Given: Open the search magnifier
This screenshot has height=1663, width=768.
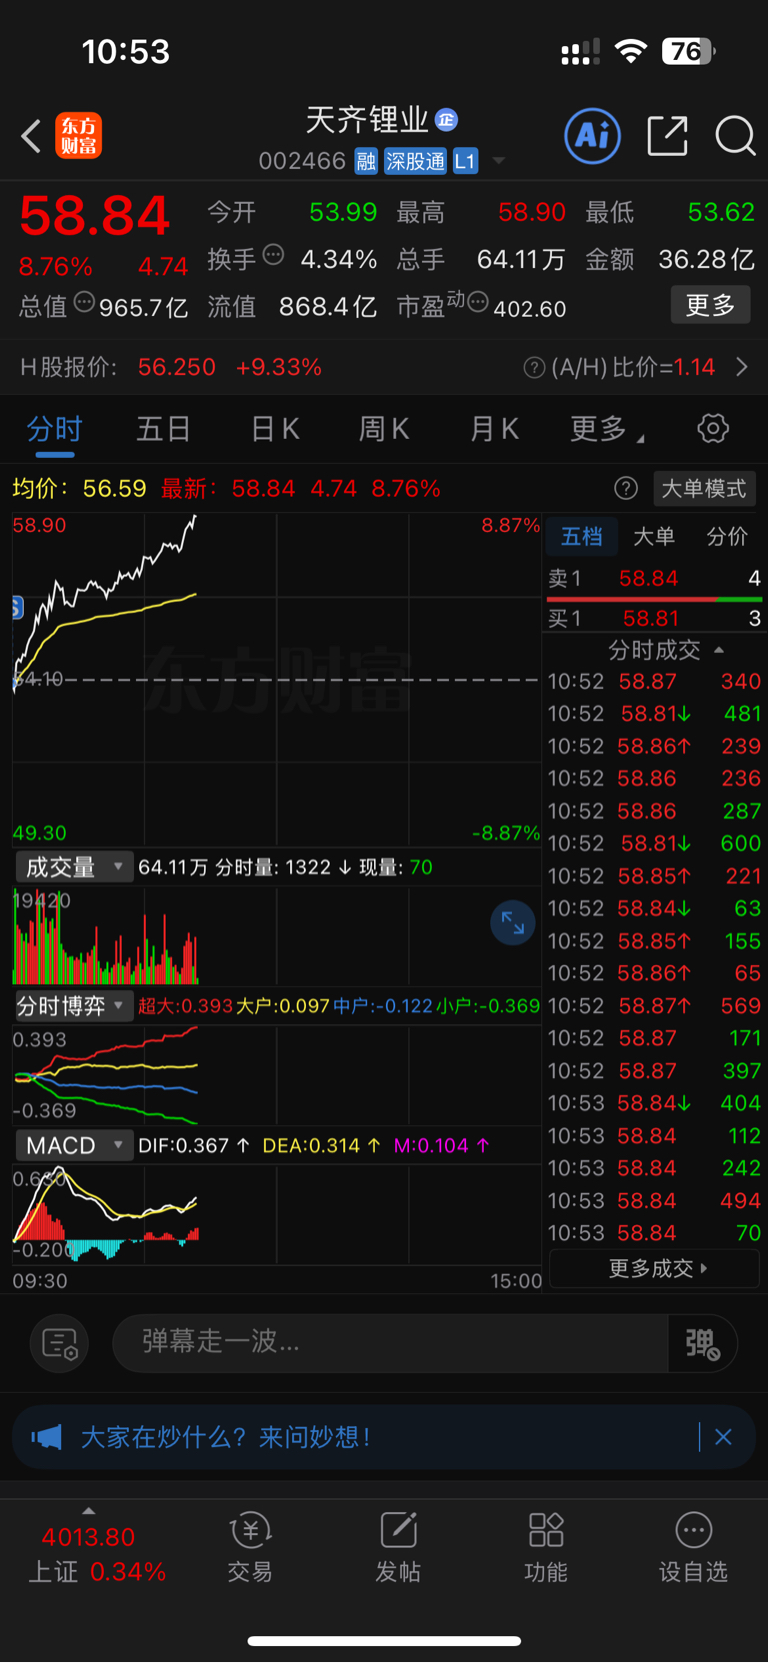Looking at the screenshot, I should coord(735,135).
